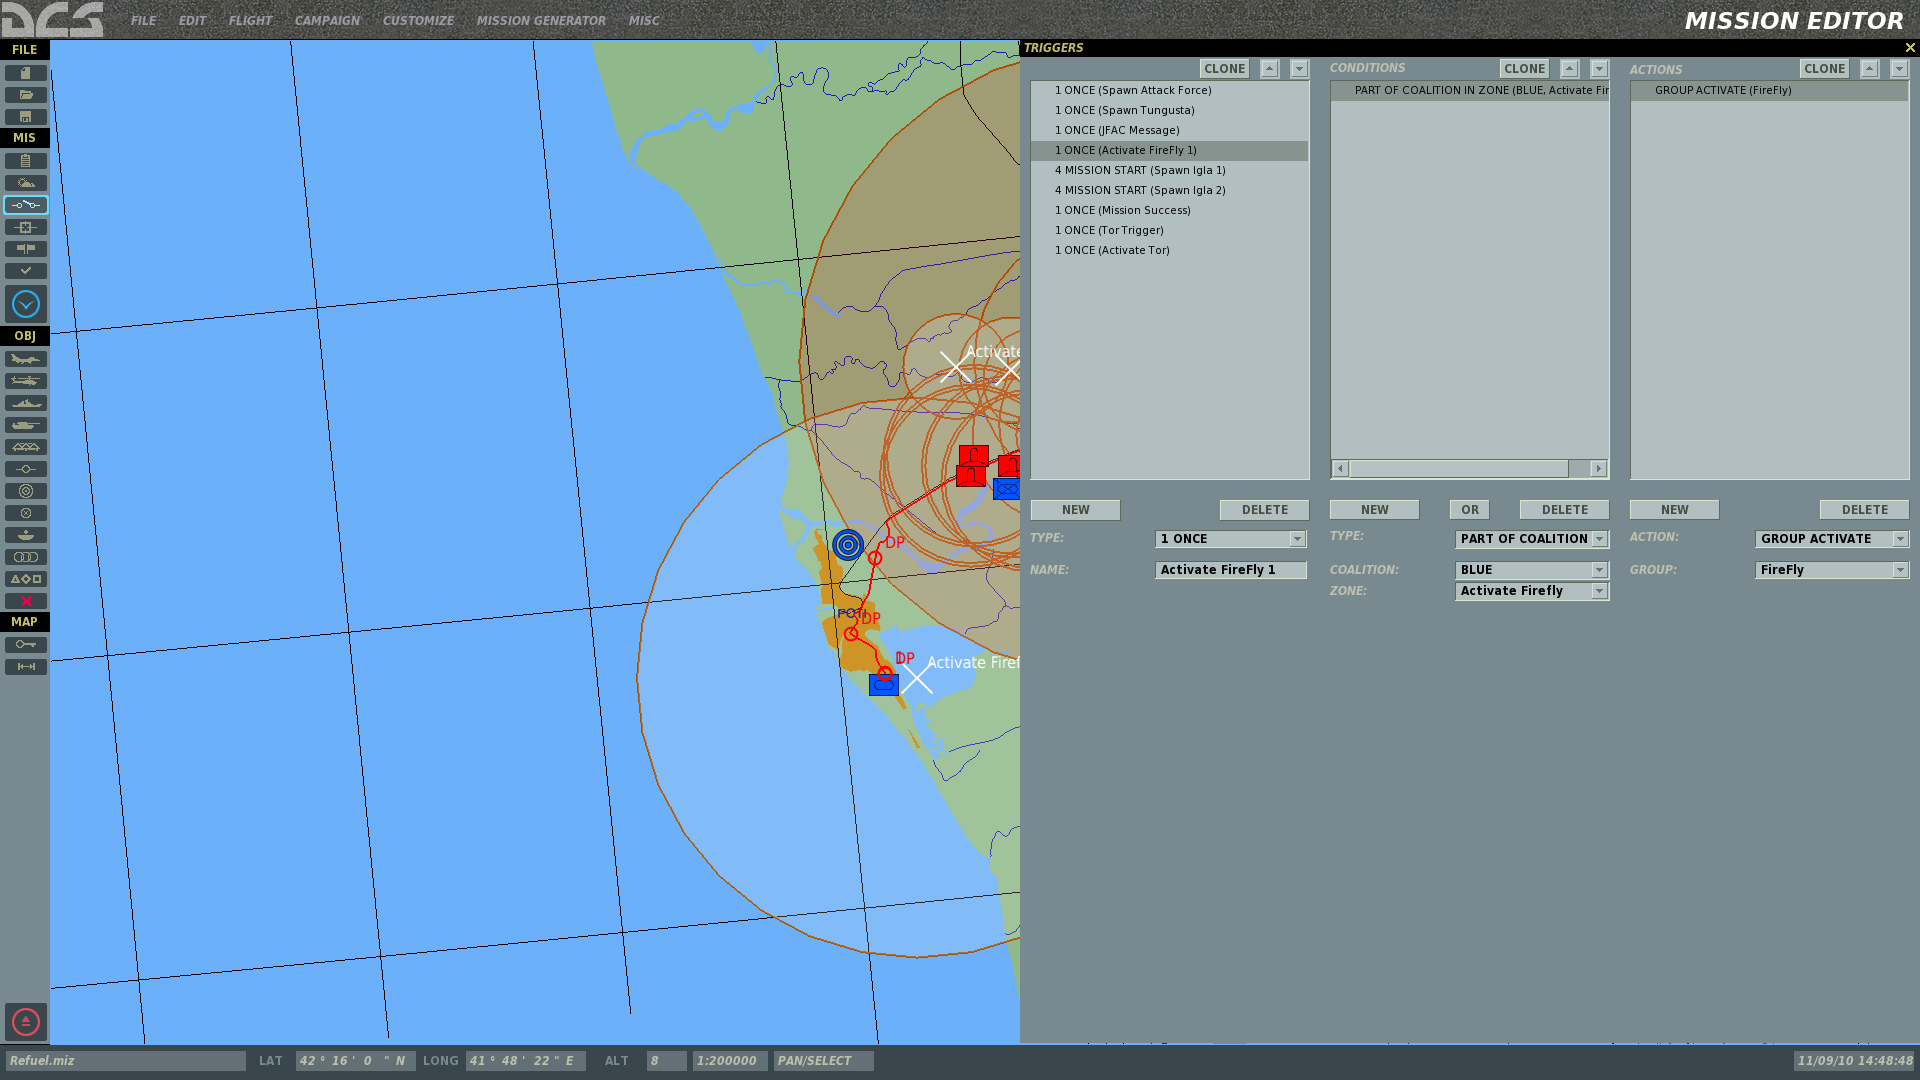The image size is (1920, 1080).
Task: Delete the selected trigger
Action: pyautogui.click(x=1264, y=510)
